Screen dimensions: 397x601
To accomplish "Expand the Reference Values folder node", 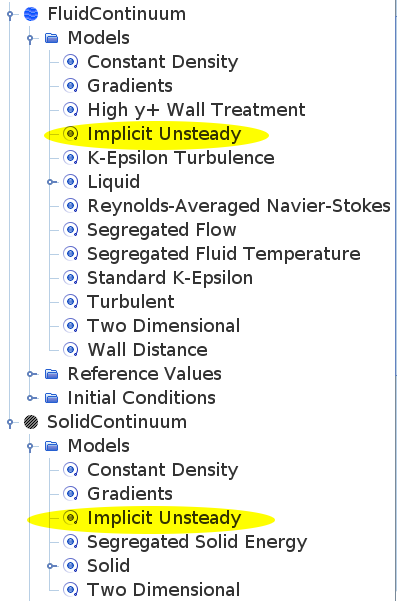I will point(30,374).
